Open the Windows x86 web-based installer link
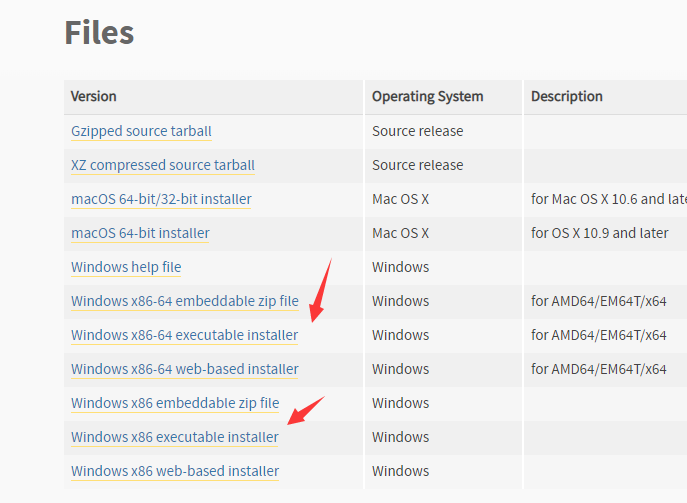Viewport: 687px width, 503px height. pyautogui.click(x=175, y=471)
